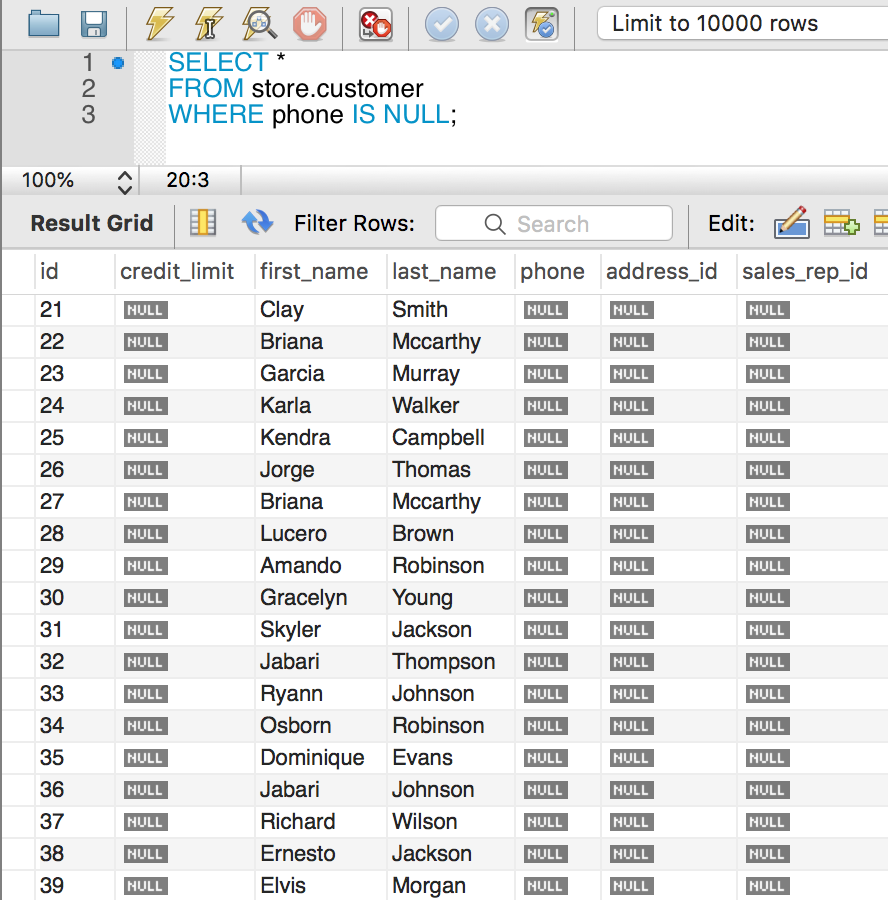Click line number 3 in editor gutter
888x900 pixels.
(x=88, y=114)
